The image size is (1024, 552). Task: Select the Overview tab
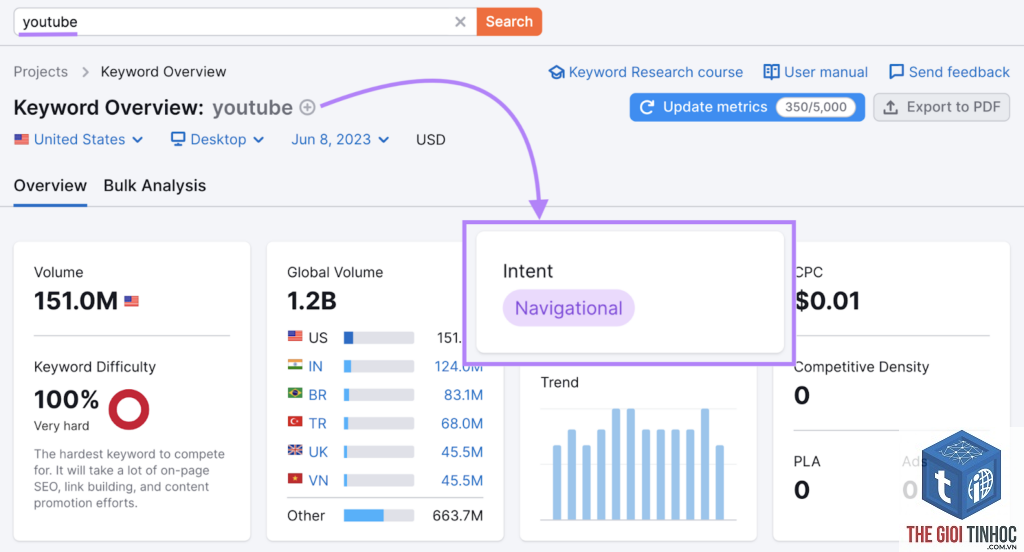(50, 186)
